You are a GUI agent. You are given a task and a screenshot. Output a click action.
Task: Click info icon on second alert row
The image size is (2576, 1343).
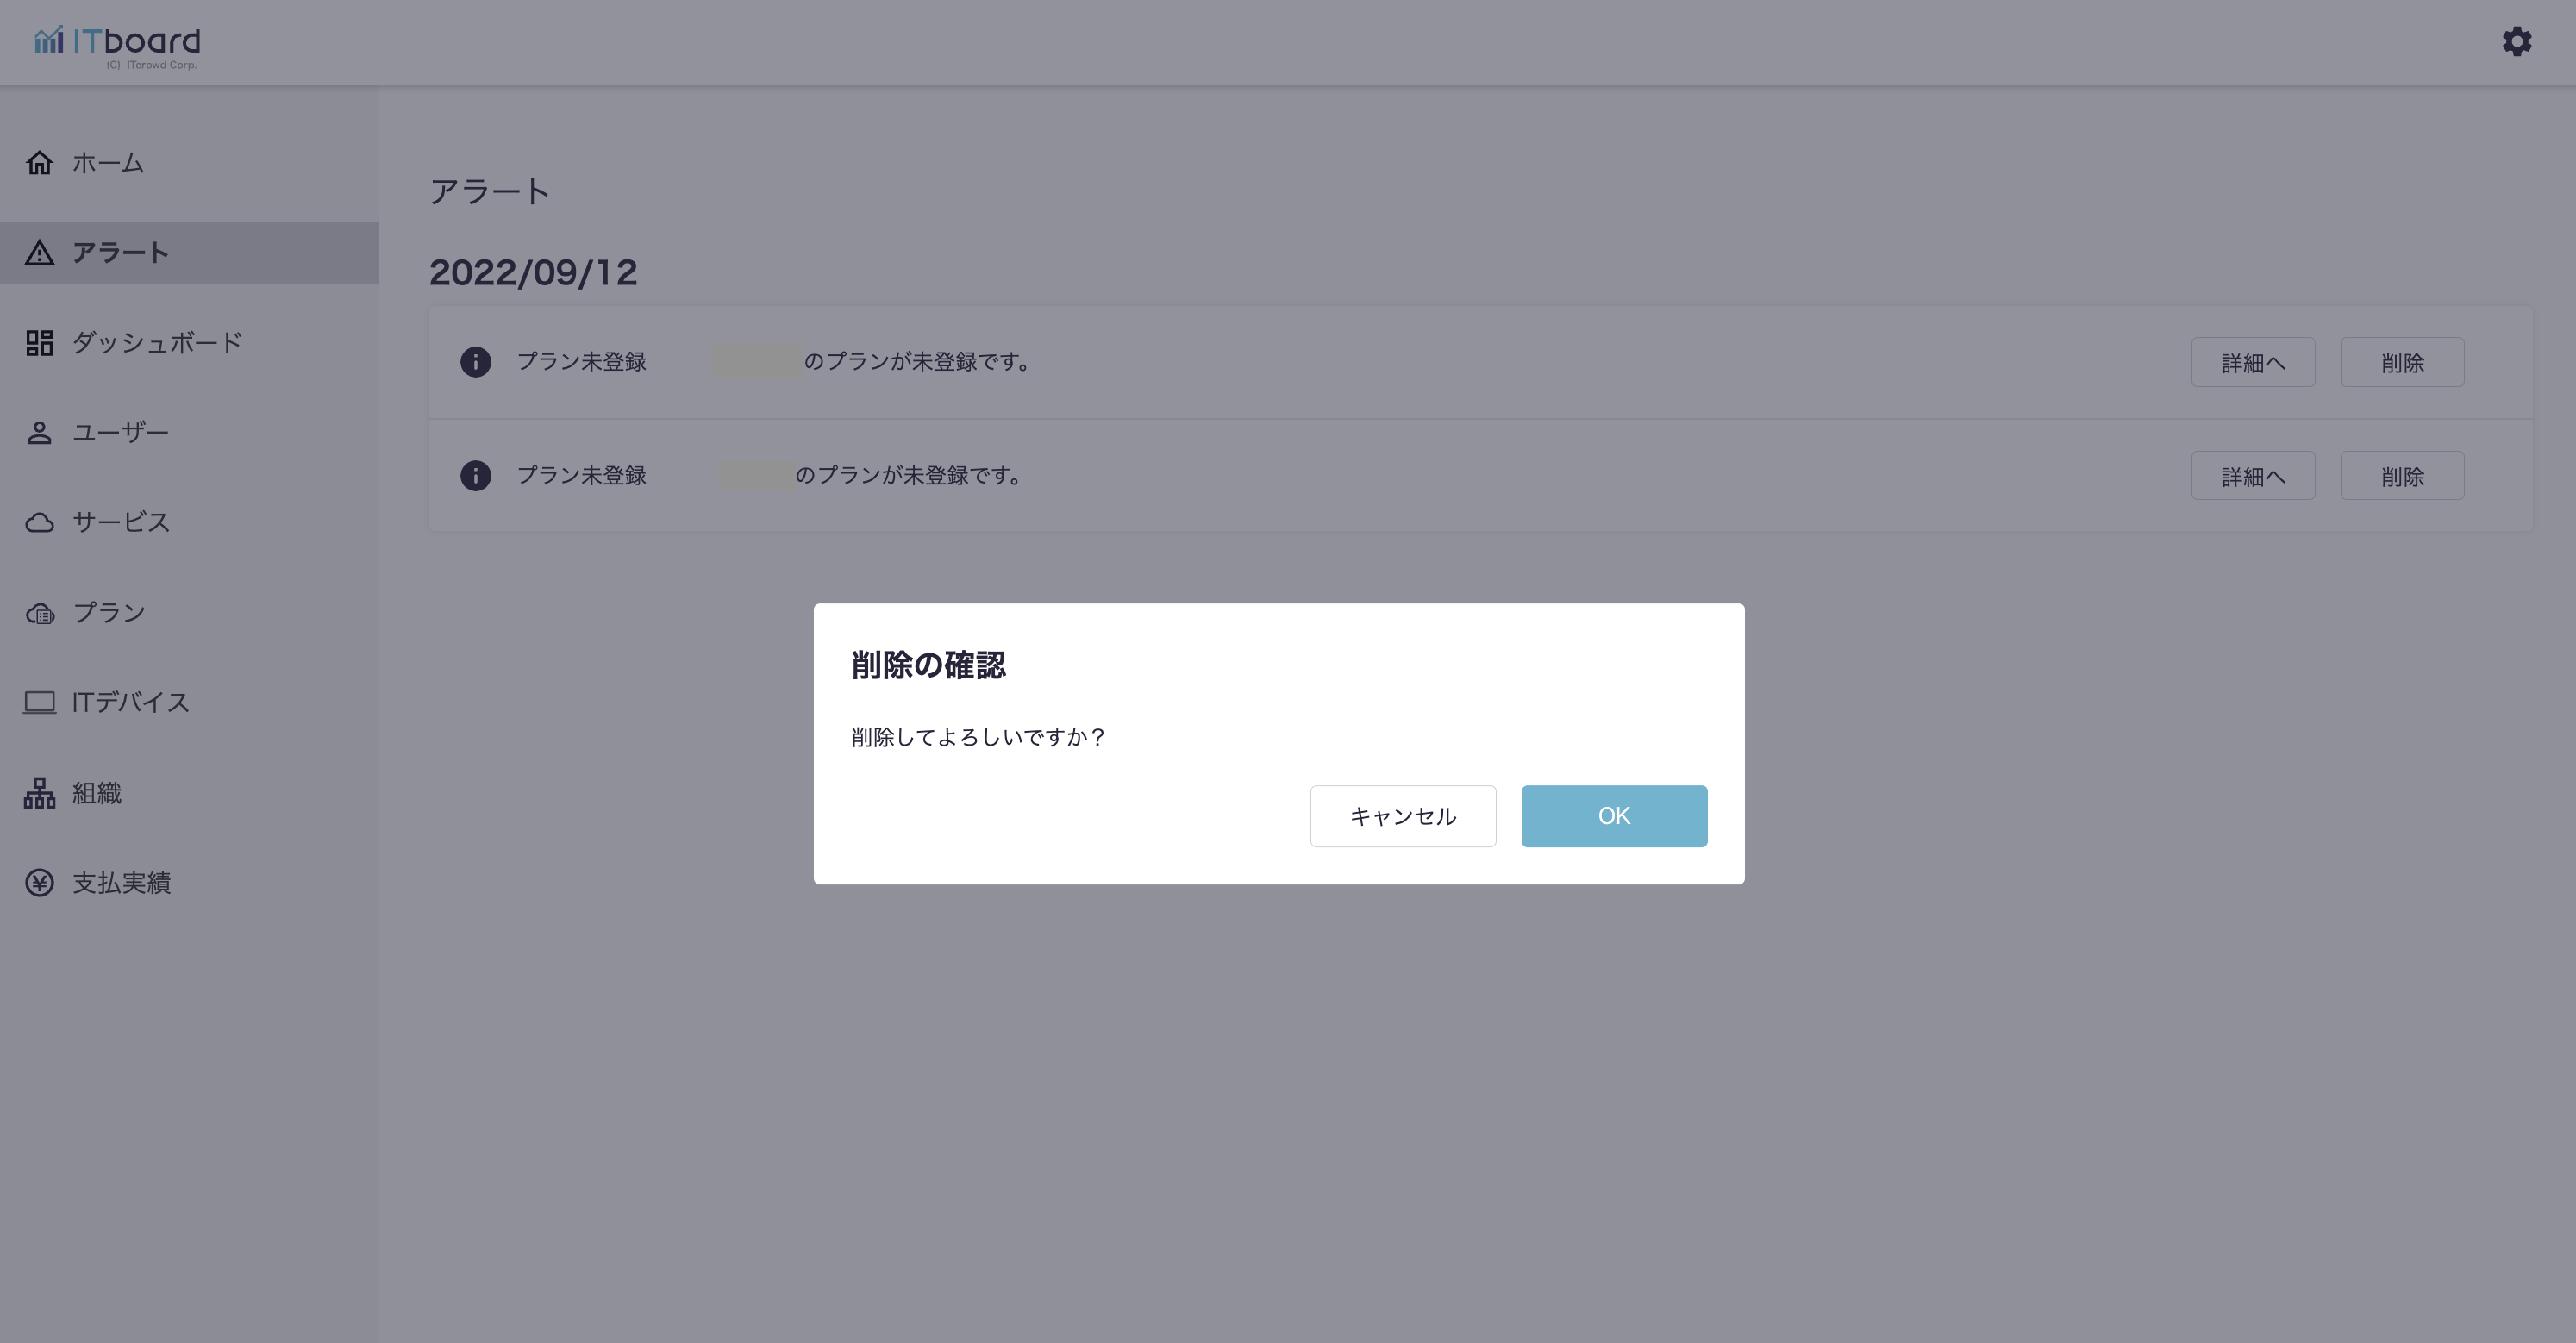pos(475,476)
